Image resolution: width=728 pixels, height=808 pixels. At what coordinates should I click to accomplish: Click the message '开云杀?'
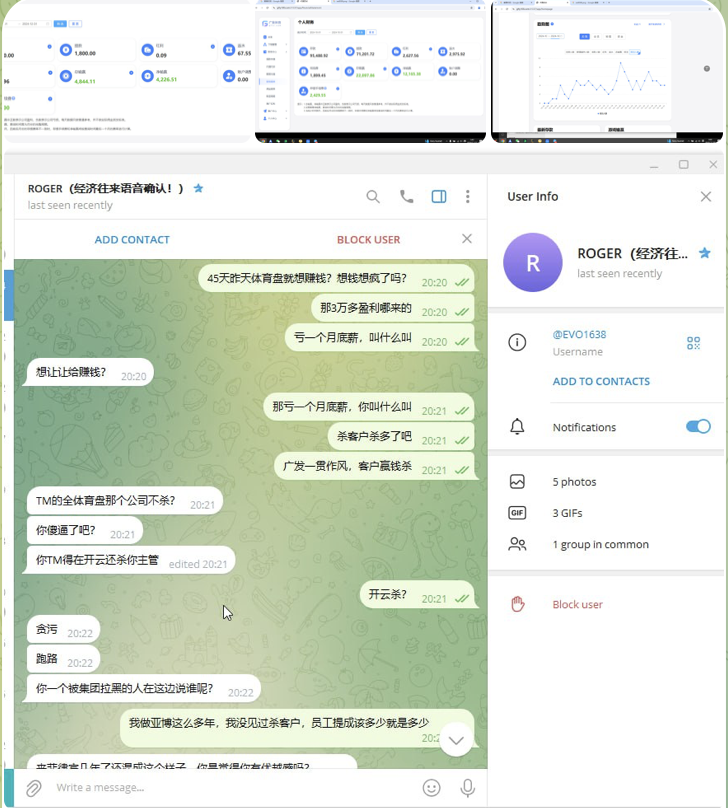point(417,595)
